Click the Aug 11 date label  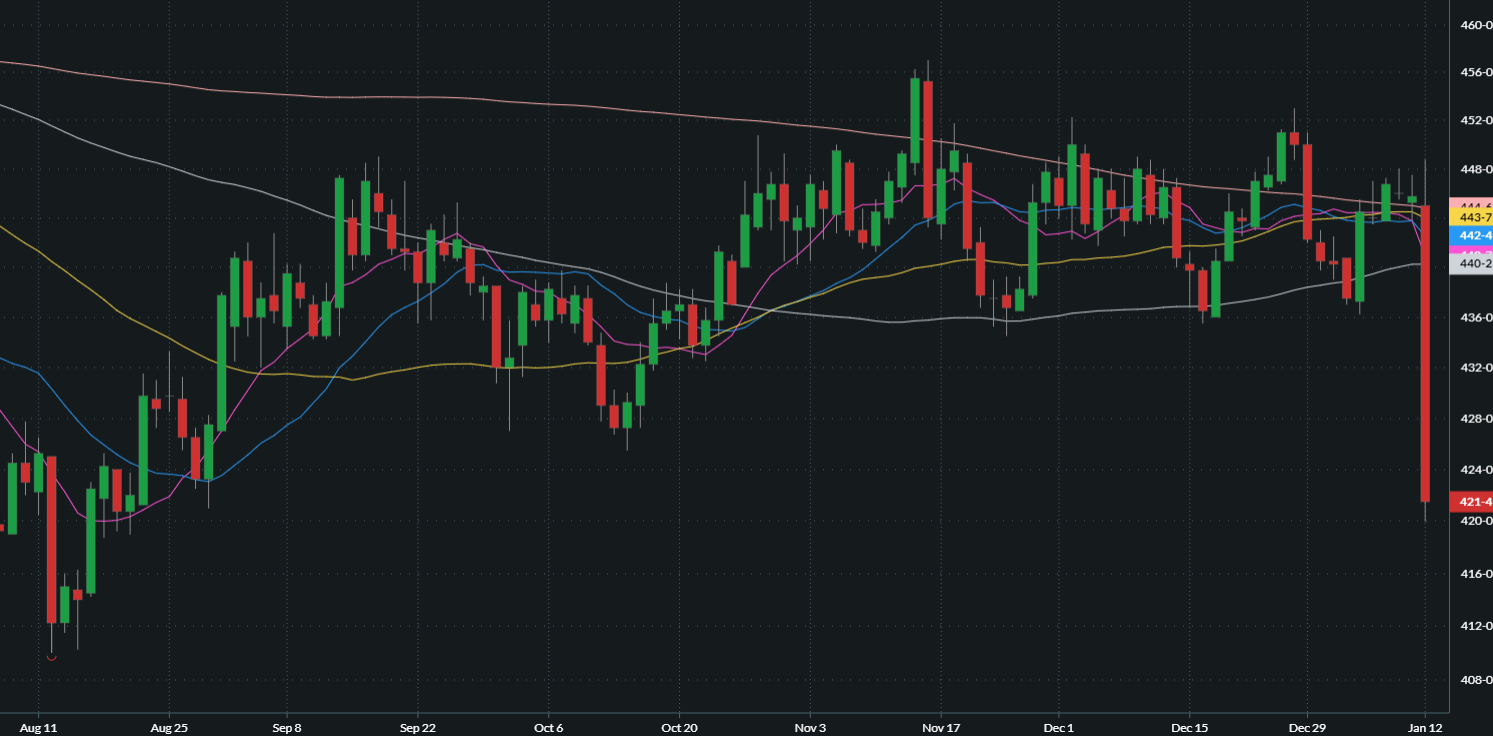click(37, 726)
